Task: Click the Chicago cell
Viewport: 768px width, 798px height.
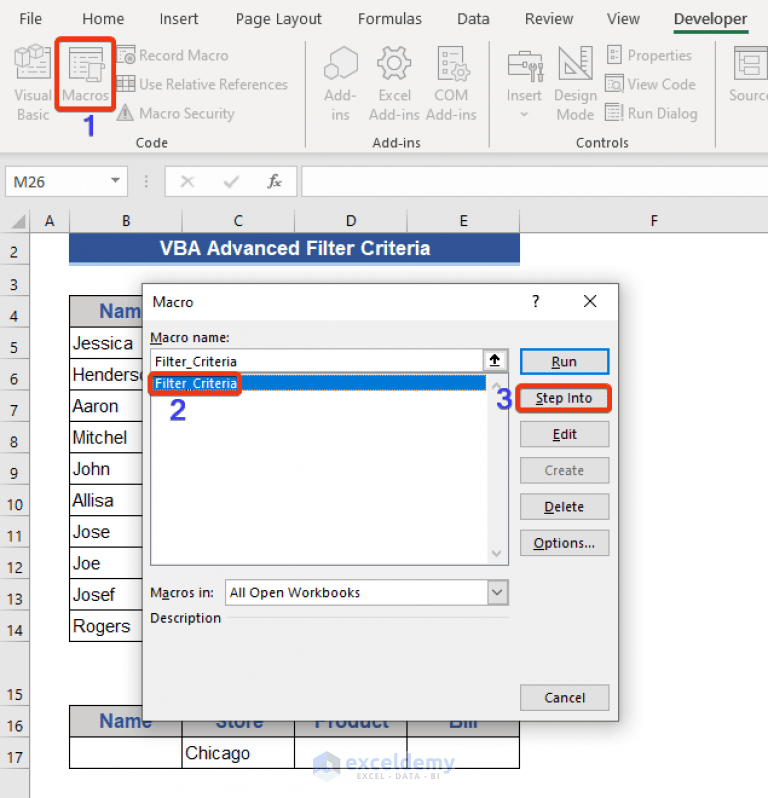Action: (x=238, y=753)
